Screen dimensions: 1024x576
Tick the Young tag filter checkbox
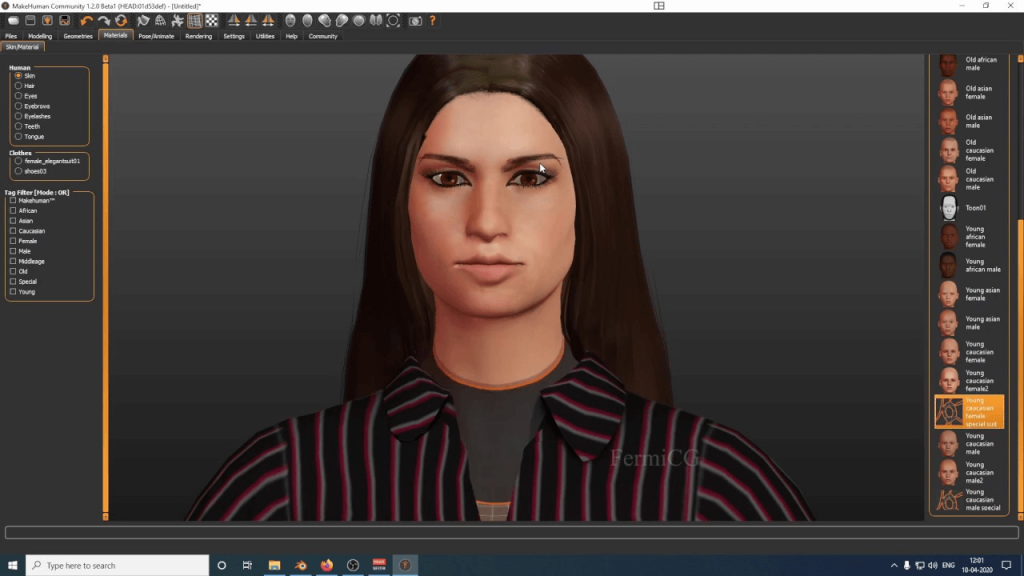pos(13,292)
